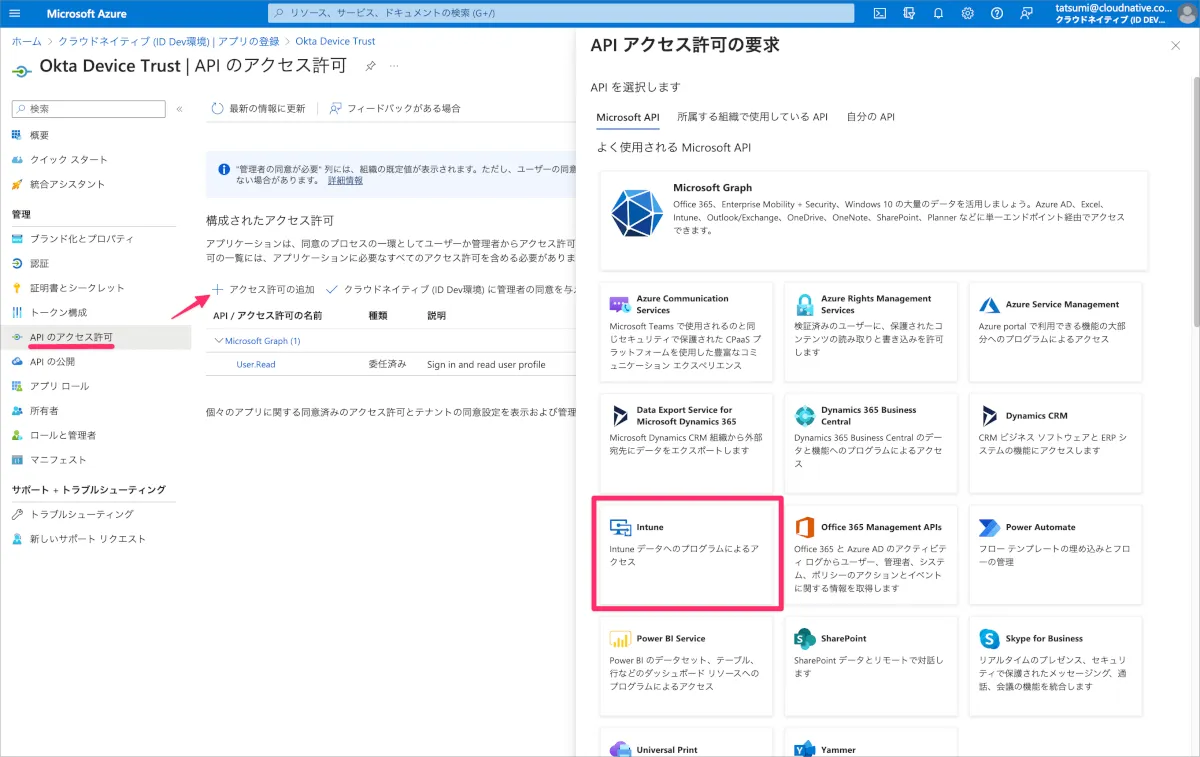
Task: Select the Azure Service Management card
Action: pyautogui.click(x=1055, y=331)
